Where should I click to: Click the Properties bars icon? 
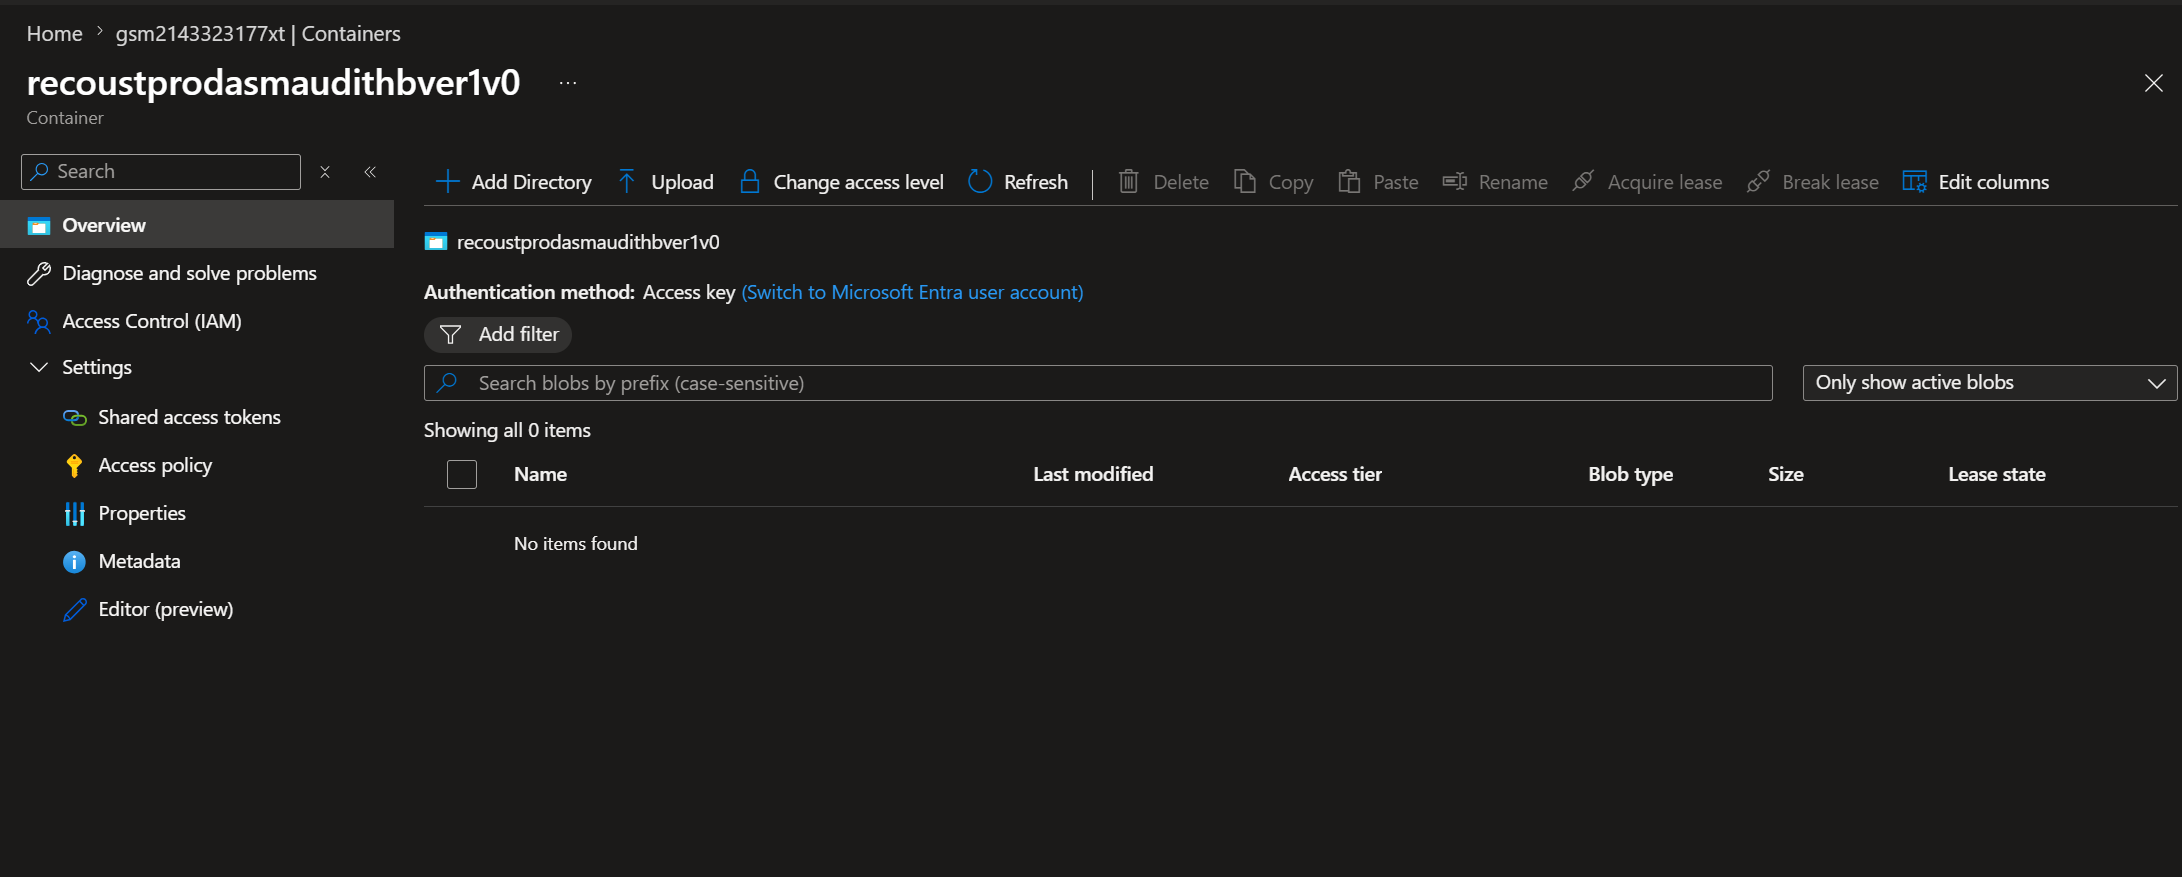75,514
